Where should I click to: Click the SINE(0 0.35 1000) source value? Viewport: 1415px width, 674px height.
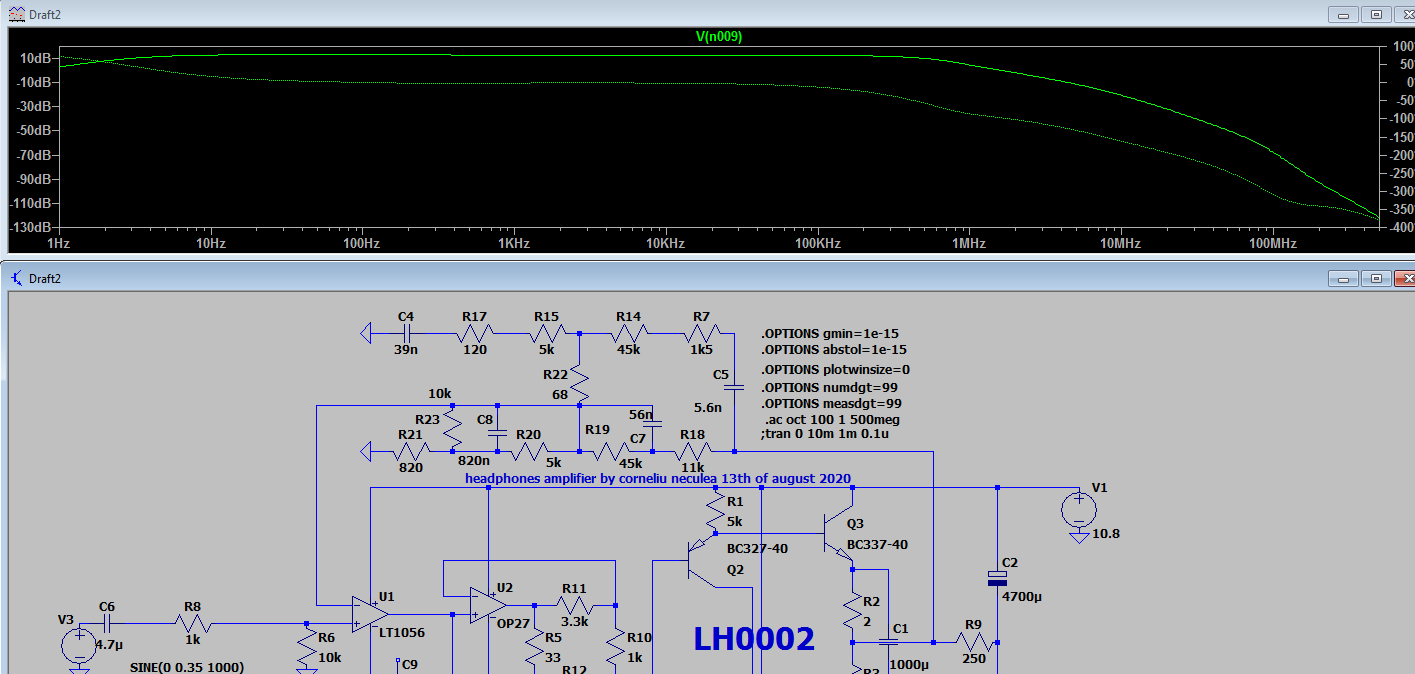pyautogui.click(x=187, y=667)
